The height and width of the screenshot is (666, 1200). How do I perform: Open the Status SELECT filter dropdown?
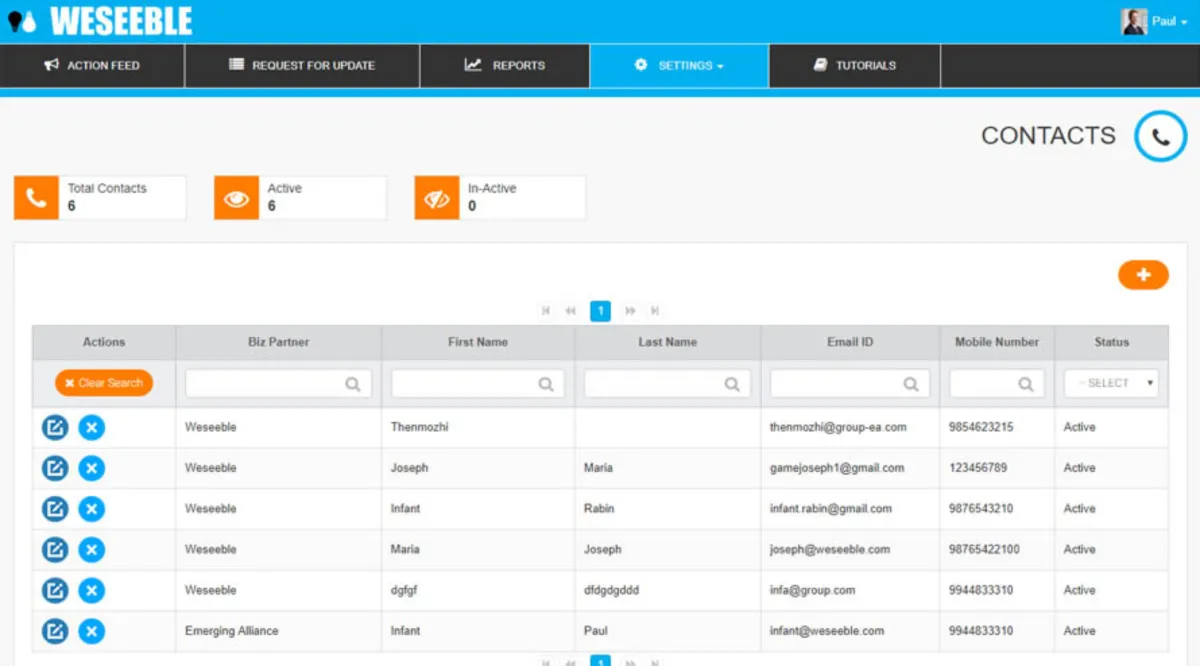[1111, 383]
